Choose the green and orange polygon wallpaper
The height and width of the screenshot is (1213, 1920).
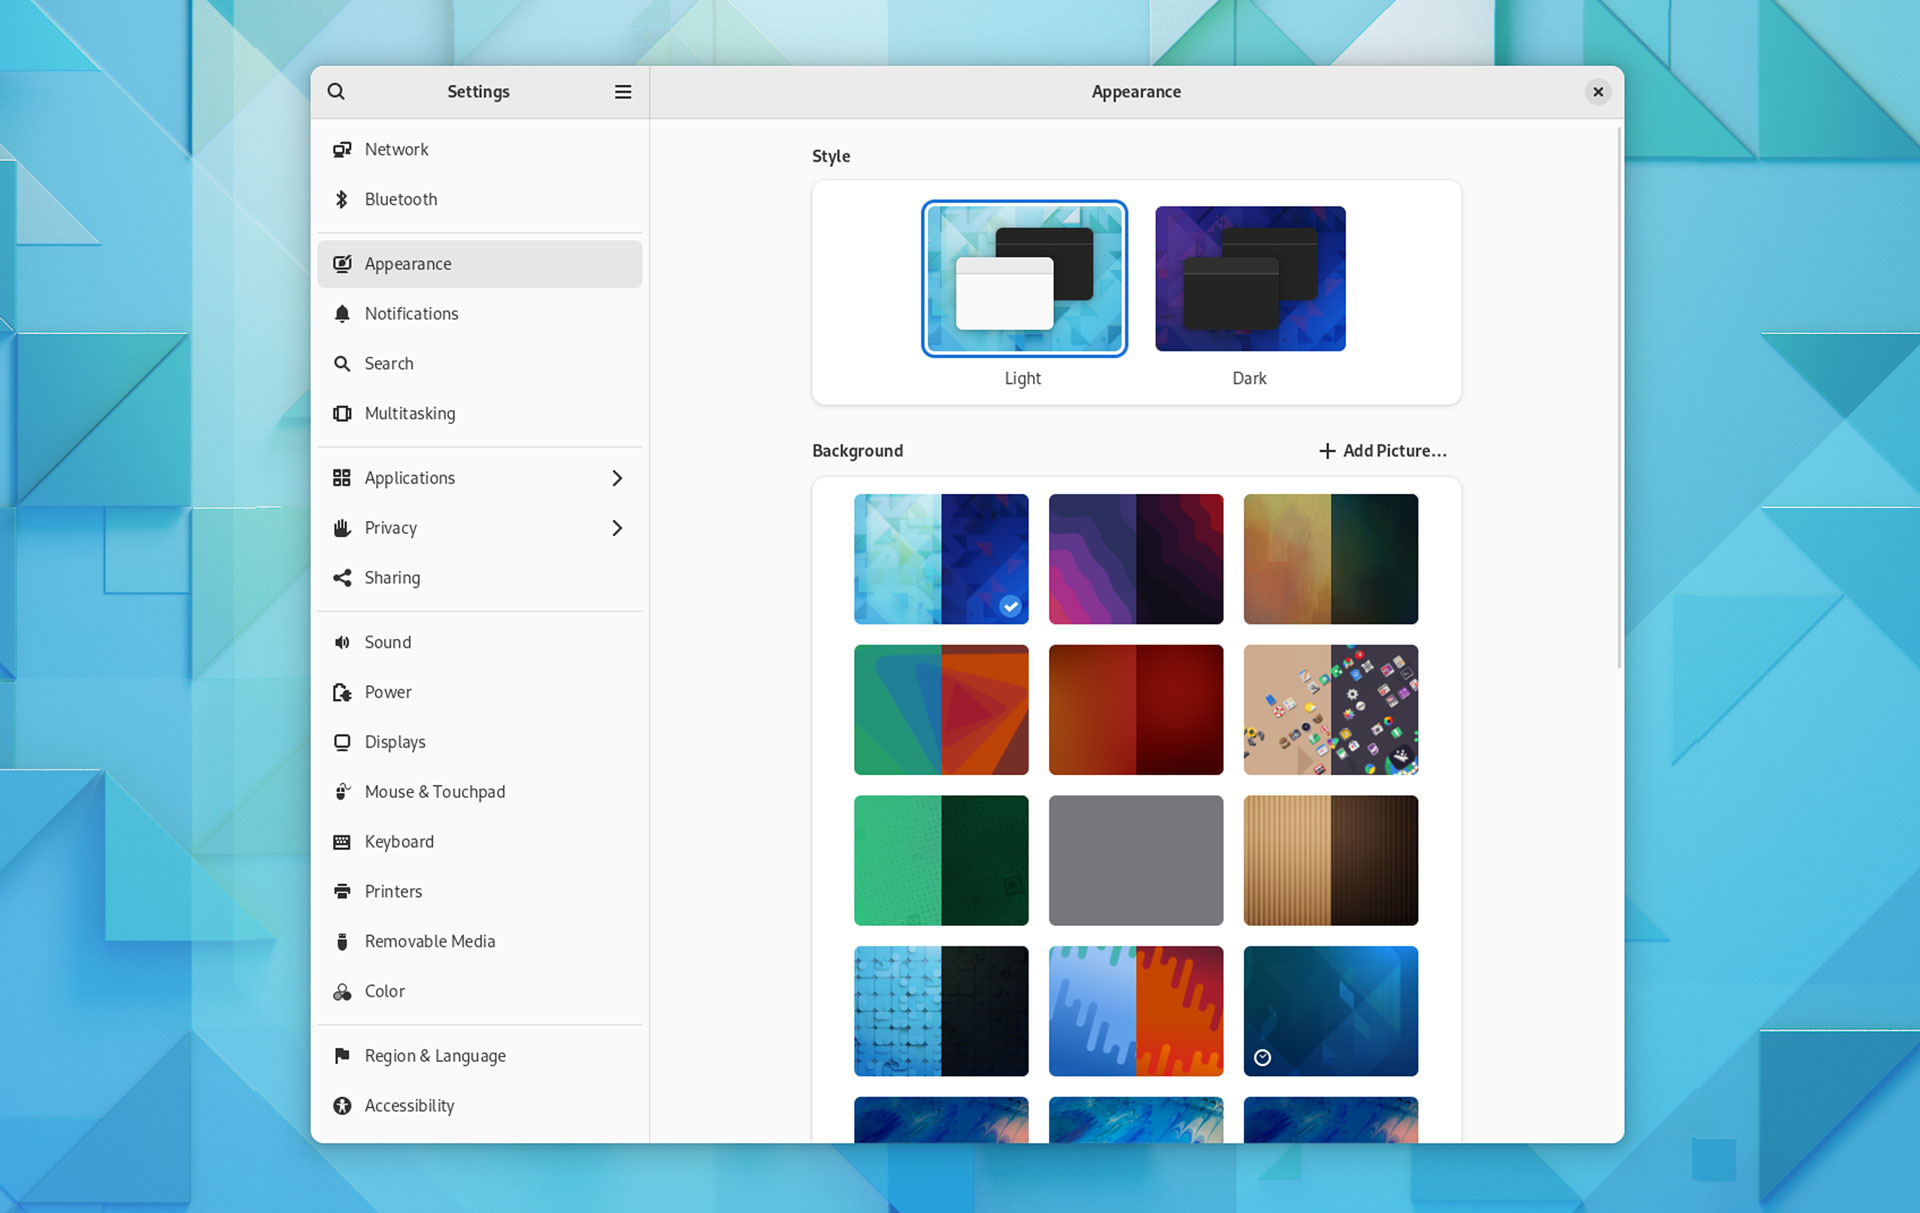pos(941,710)
